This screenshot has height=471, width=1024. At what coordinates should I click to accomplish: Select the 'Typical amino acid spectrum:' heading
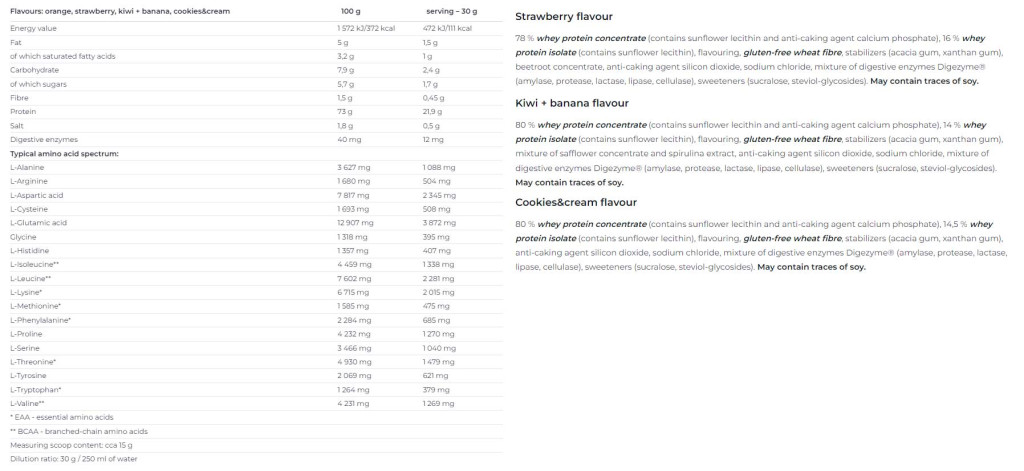pyautogui.click(x=64, y=154)
